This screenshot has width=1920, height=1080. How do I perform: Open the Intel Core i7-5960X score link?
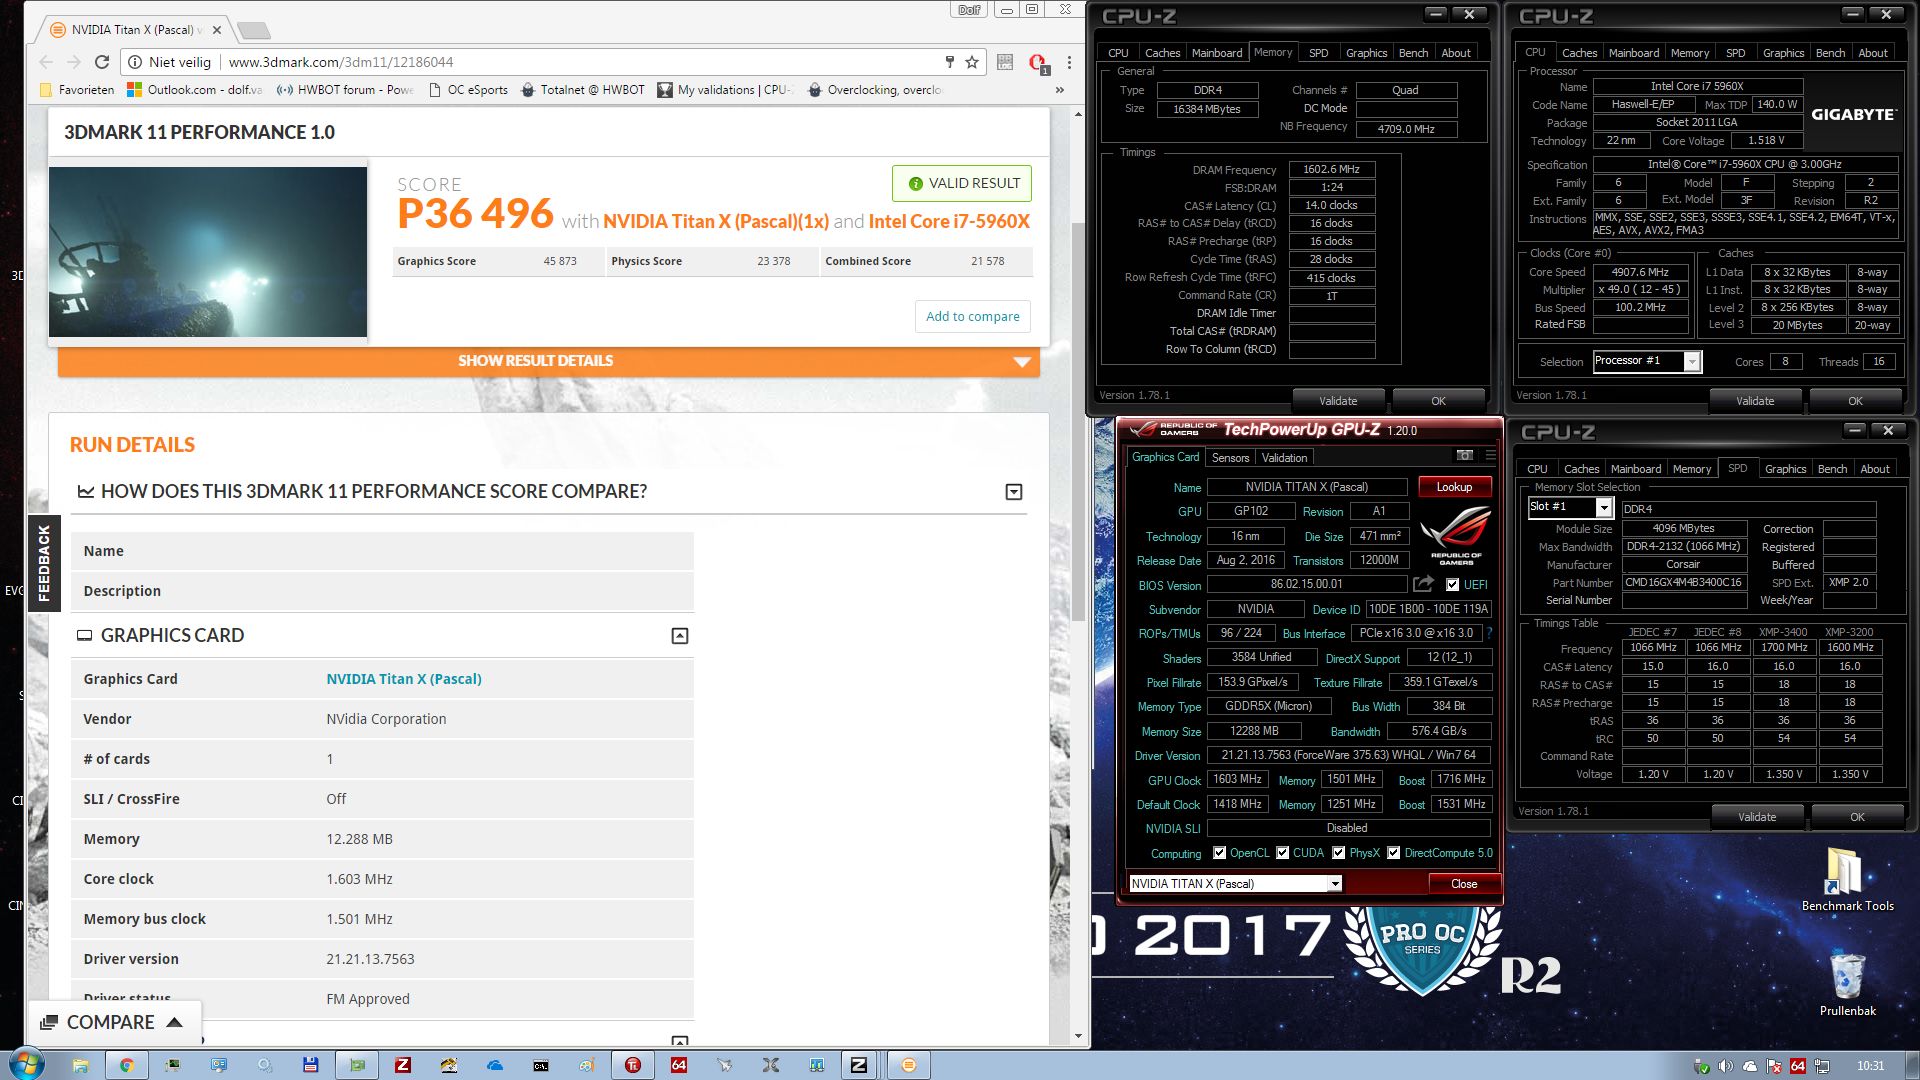(x=949, y=222)
